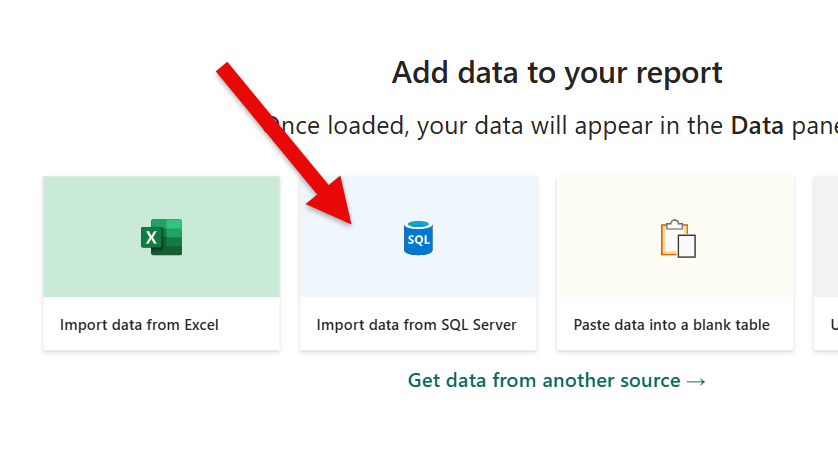This screenshot has height=449, width=838.
Task: Click the blue SQL database icon
Action: [x=418, y=238]
